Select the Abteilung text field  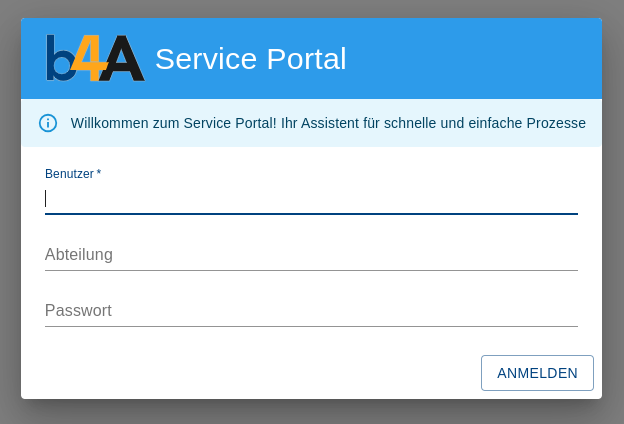coord(311,255)
